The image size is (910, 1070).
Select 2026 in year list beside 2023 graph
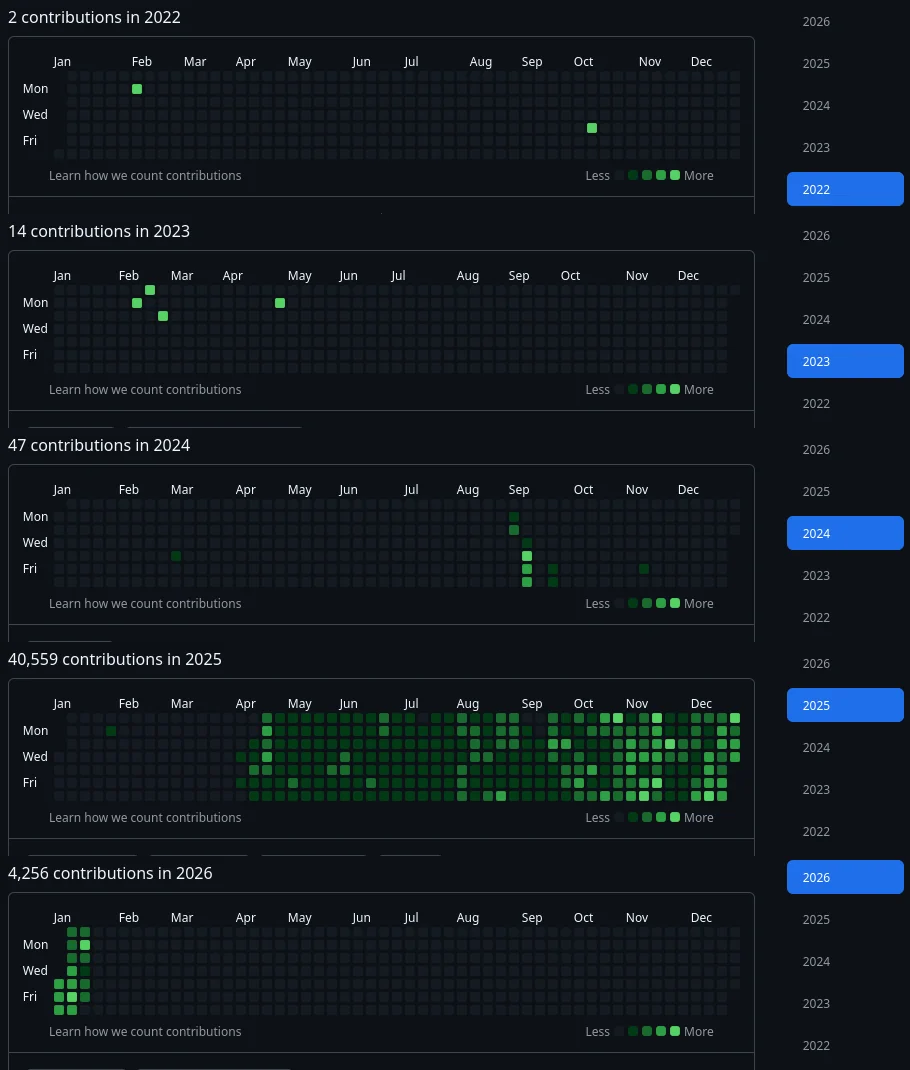(x=816, y=235)
